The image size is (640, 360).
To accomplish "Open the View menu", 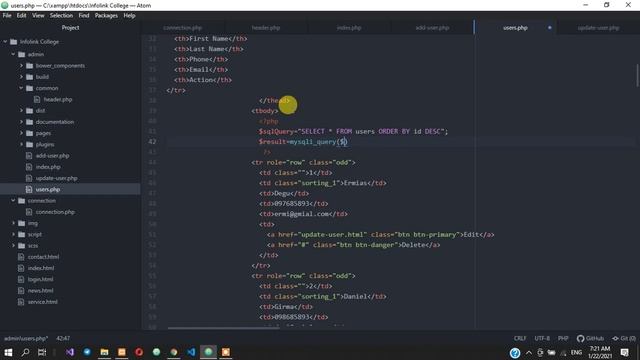I will [x=38, y=16].
